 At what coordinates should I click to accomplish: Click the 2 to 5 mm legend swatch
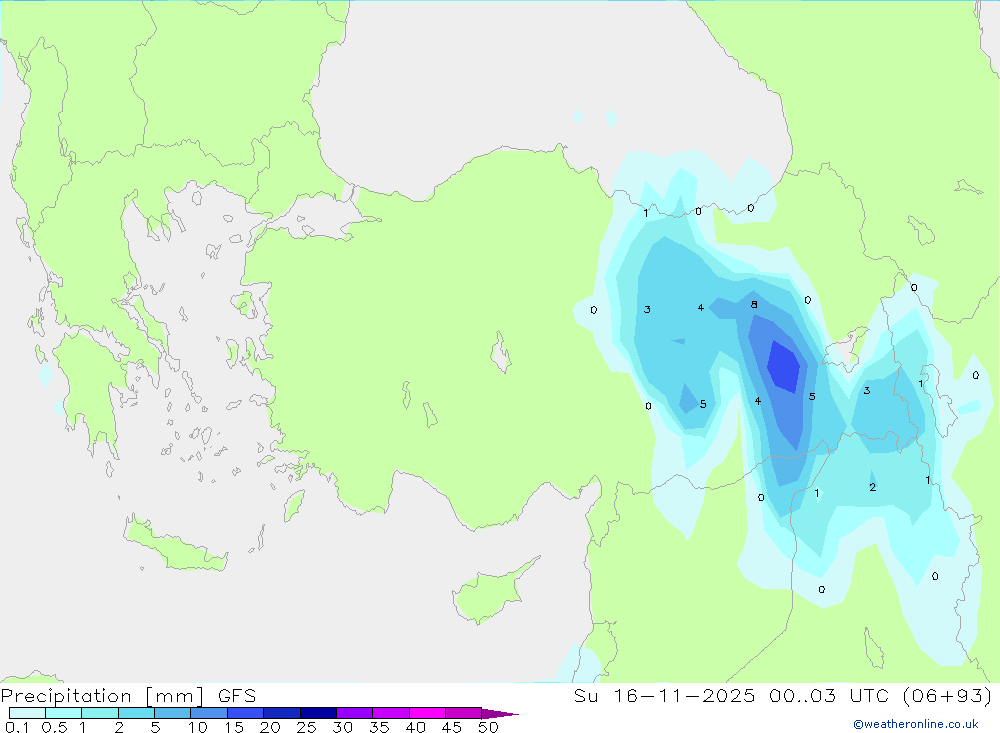tap(136, 713)
